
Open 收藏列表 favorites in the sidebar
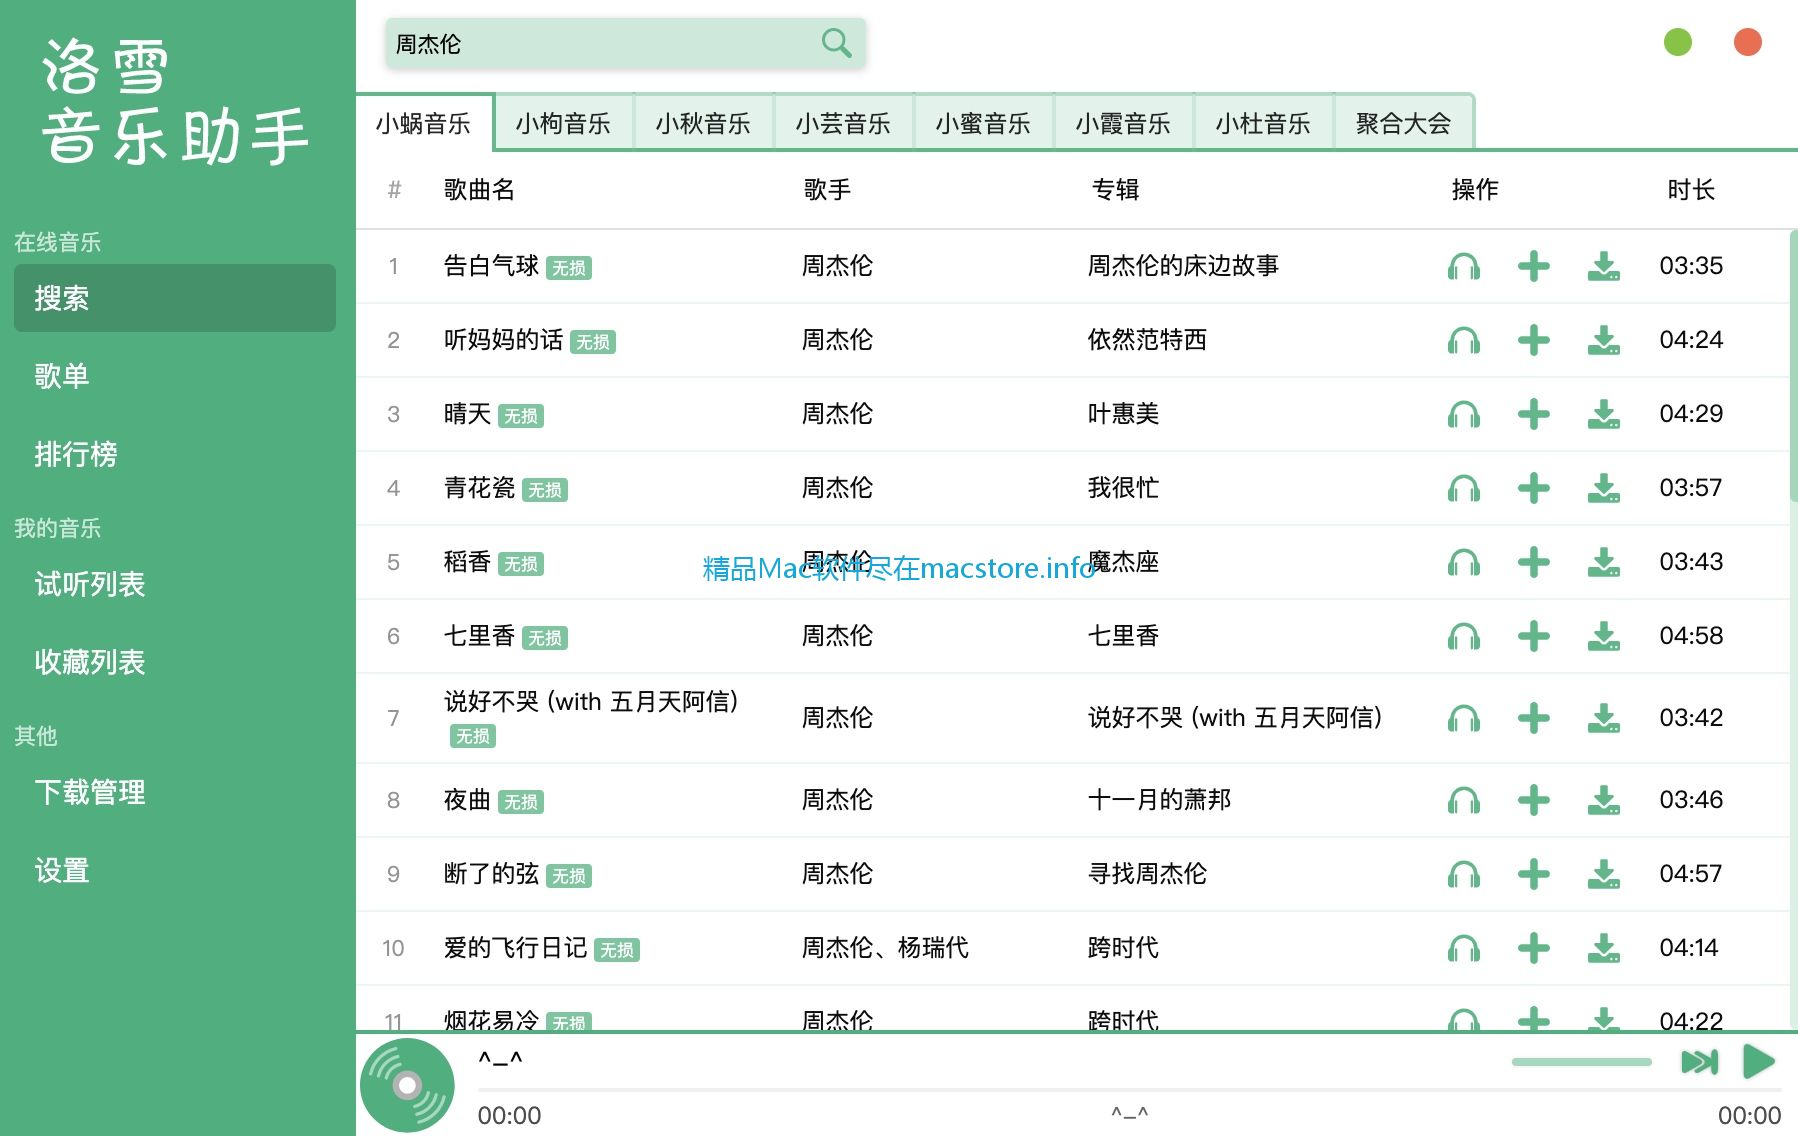[x=175, y=662]
